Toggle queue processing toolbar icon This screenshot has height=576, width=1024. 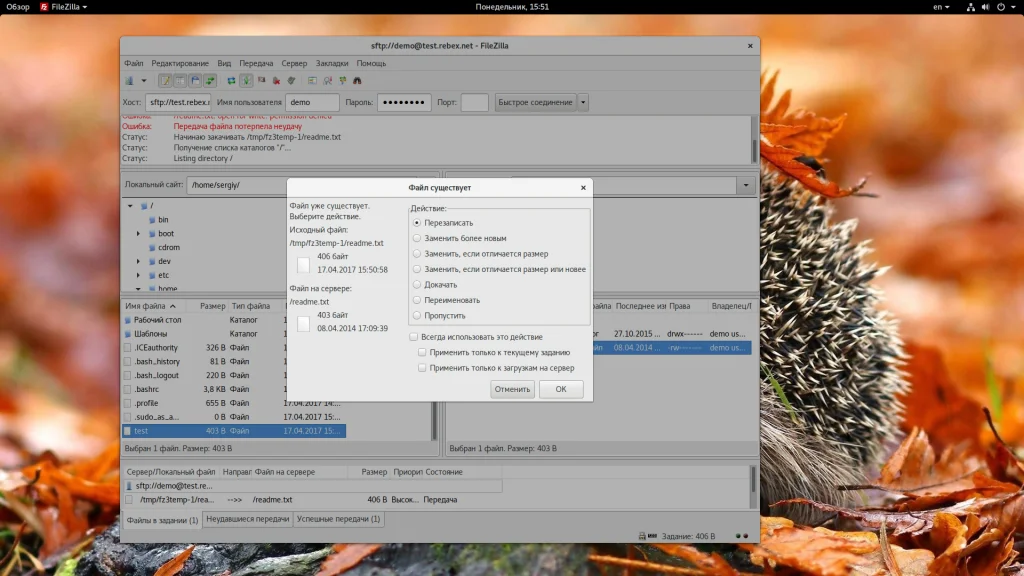(x=246, y=81)
